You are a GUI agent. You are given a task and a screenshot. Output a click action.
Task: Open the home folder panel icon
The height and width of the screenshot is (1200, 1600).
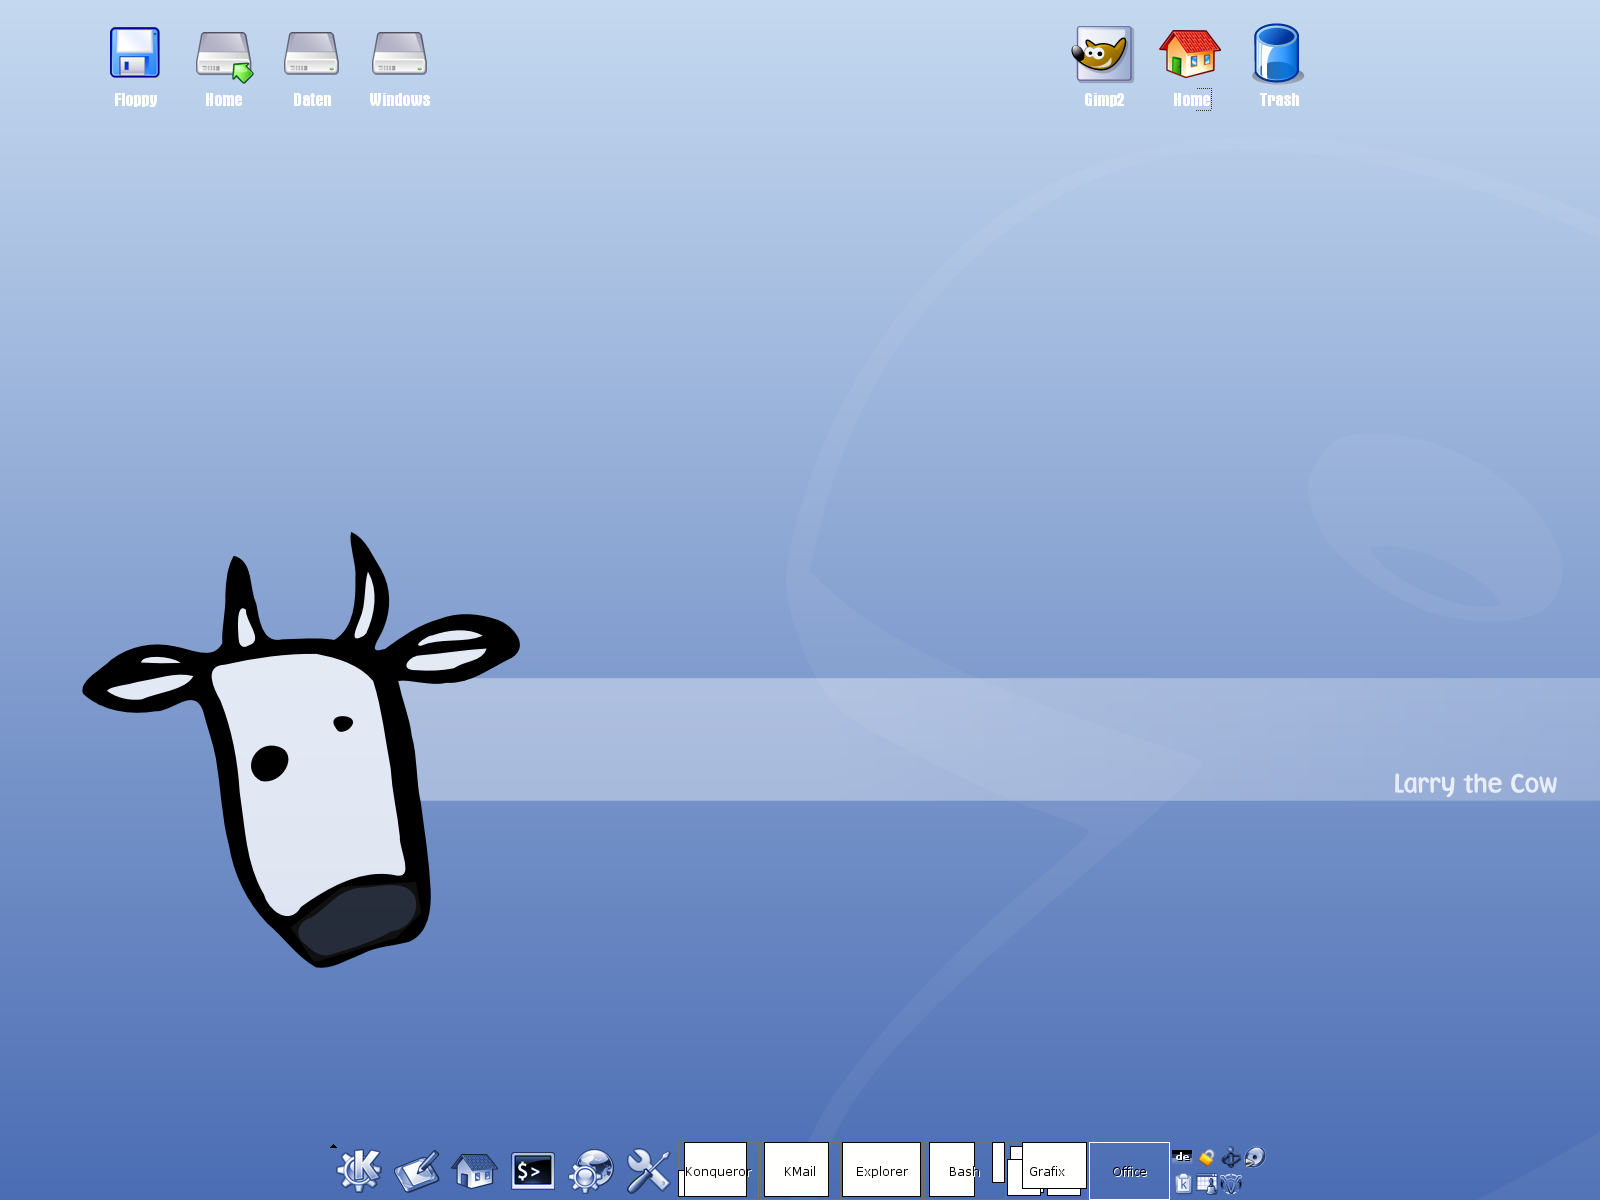click(x=474, y=1170)
